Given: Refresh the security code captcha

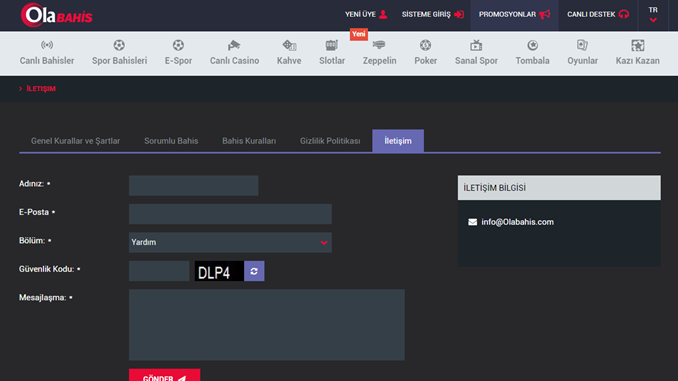Looking at the screenshot, I should [254, 271].
